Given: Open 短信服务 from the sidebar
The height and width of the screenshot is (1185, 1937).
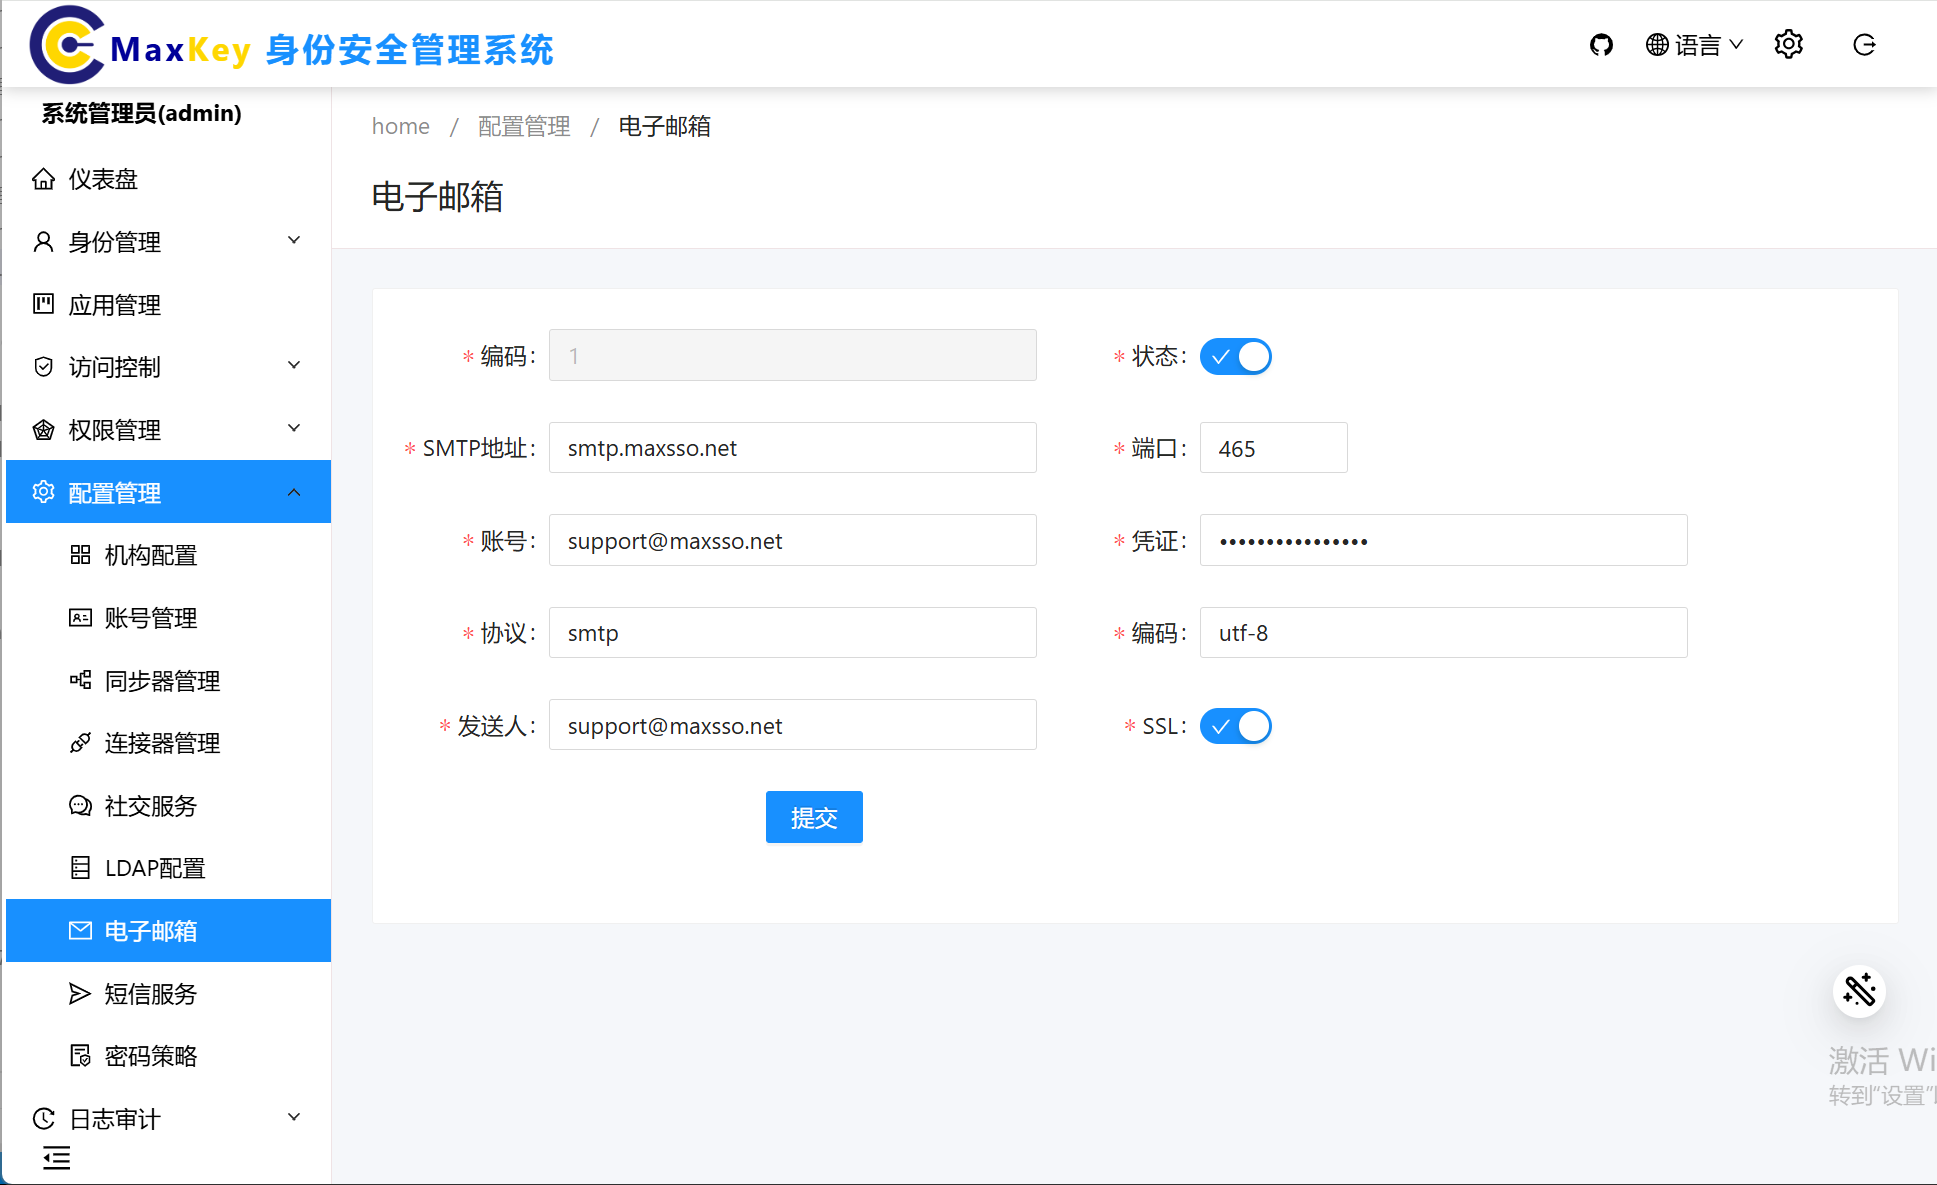Looking at the screenshot, I should point(148,993).
